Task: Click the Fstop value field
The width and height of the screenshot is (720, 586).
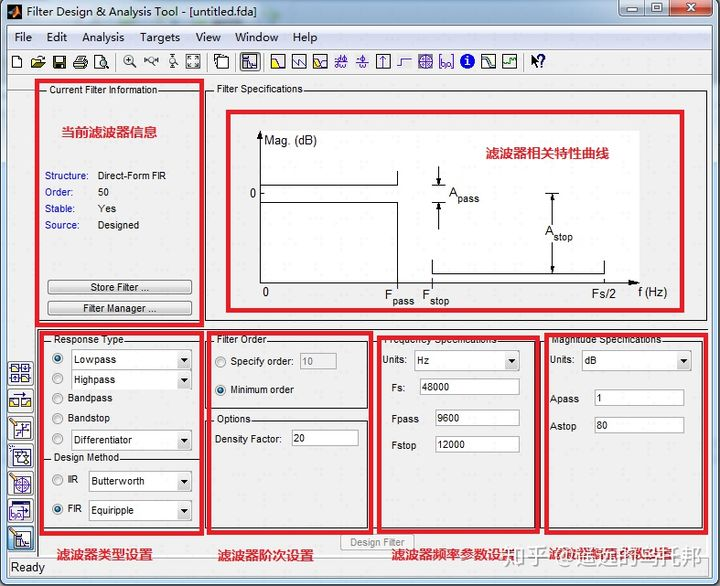Action: [478, 445]
